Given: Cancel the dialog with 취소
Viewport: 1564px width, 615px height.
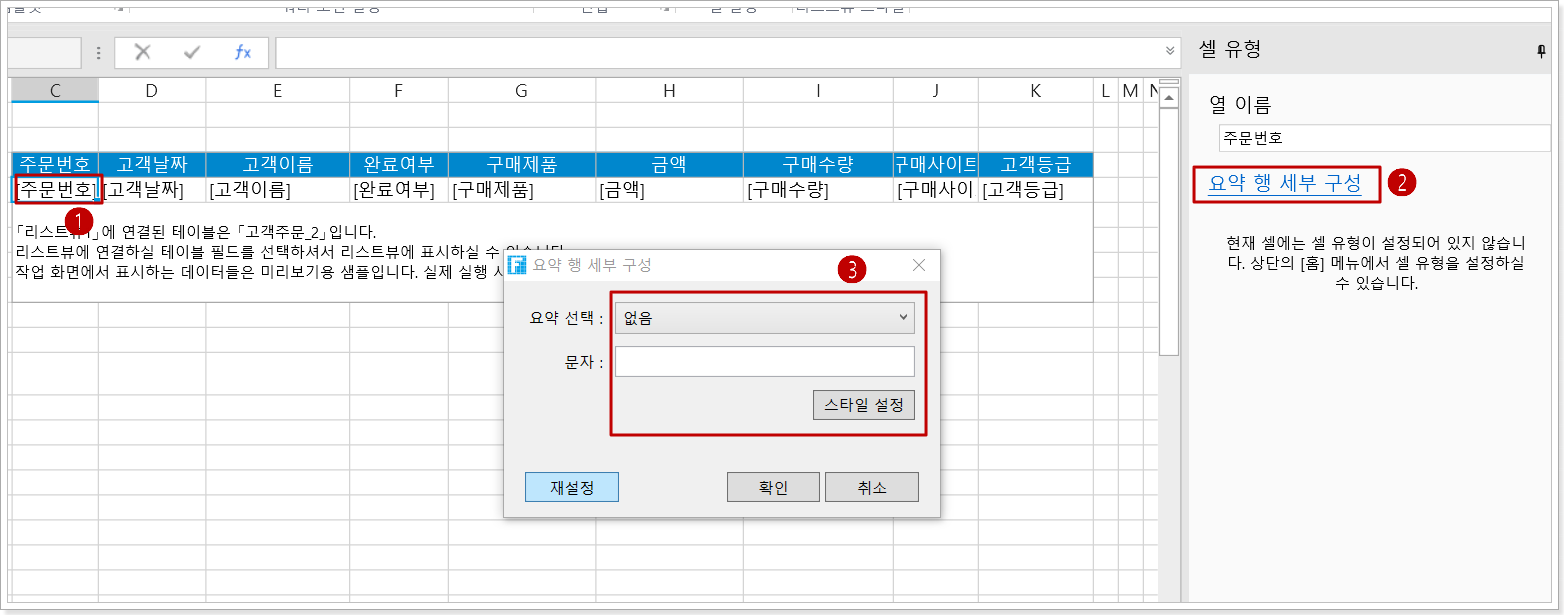Looking at the screenshot, I should [871, 487].
